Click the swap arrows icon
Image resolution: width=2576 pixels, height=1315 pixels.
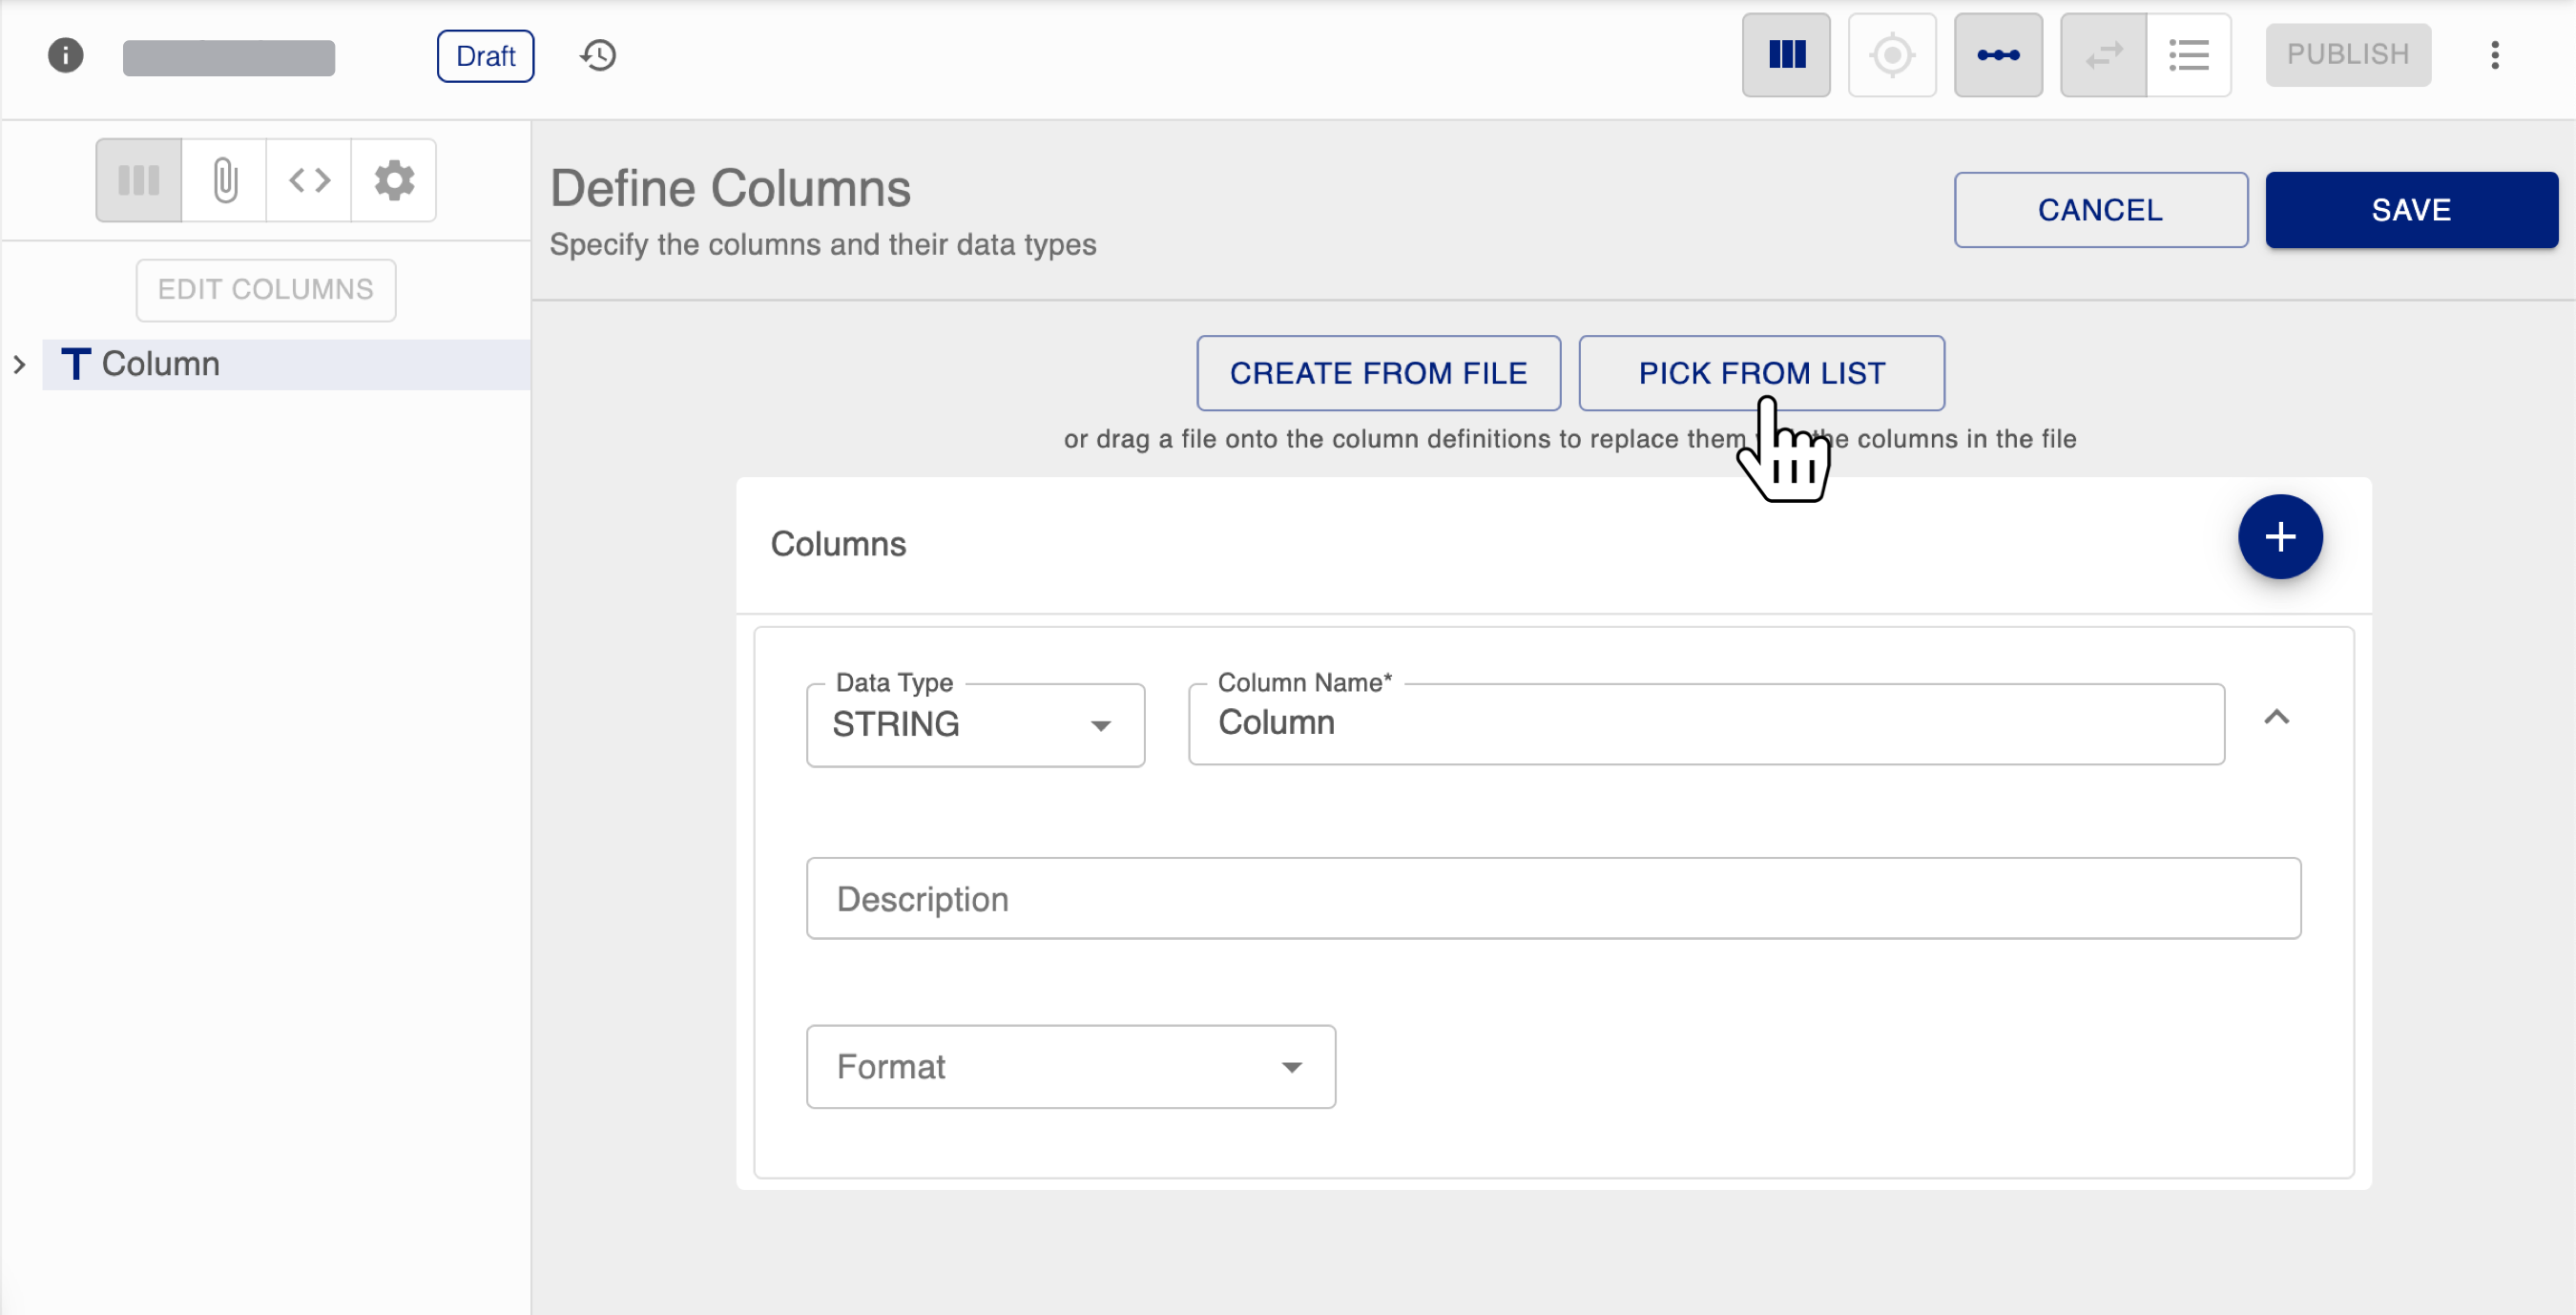click(2103, 55)
